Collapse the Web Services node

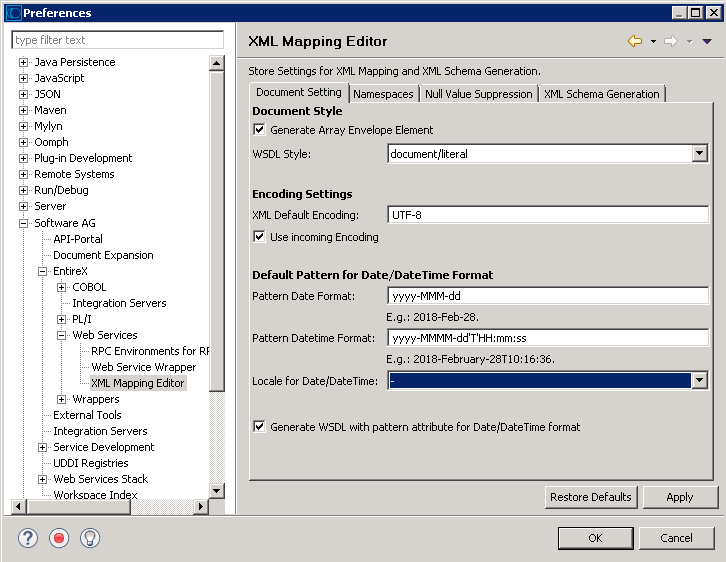[61, 335]
